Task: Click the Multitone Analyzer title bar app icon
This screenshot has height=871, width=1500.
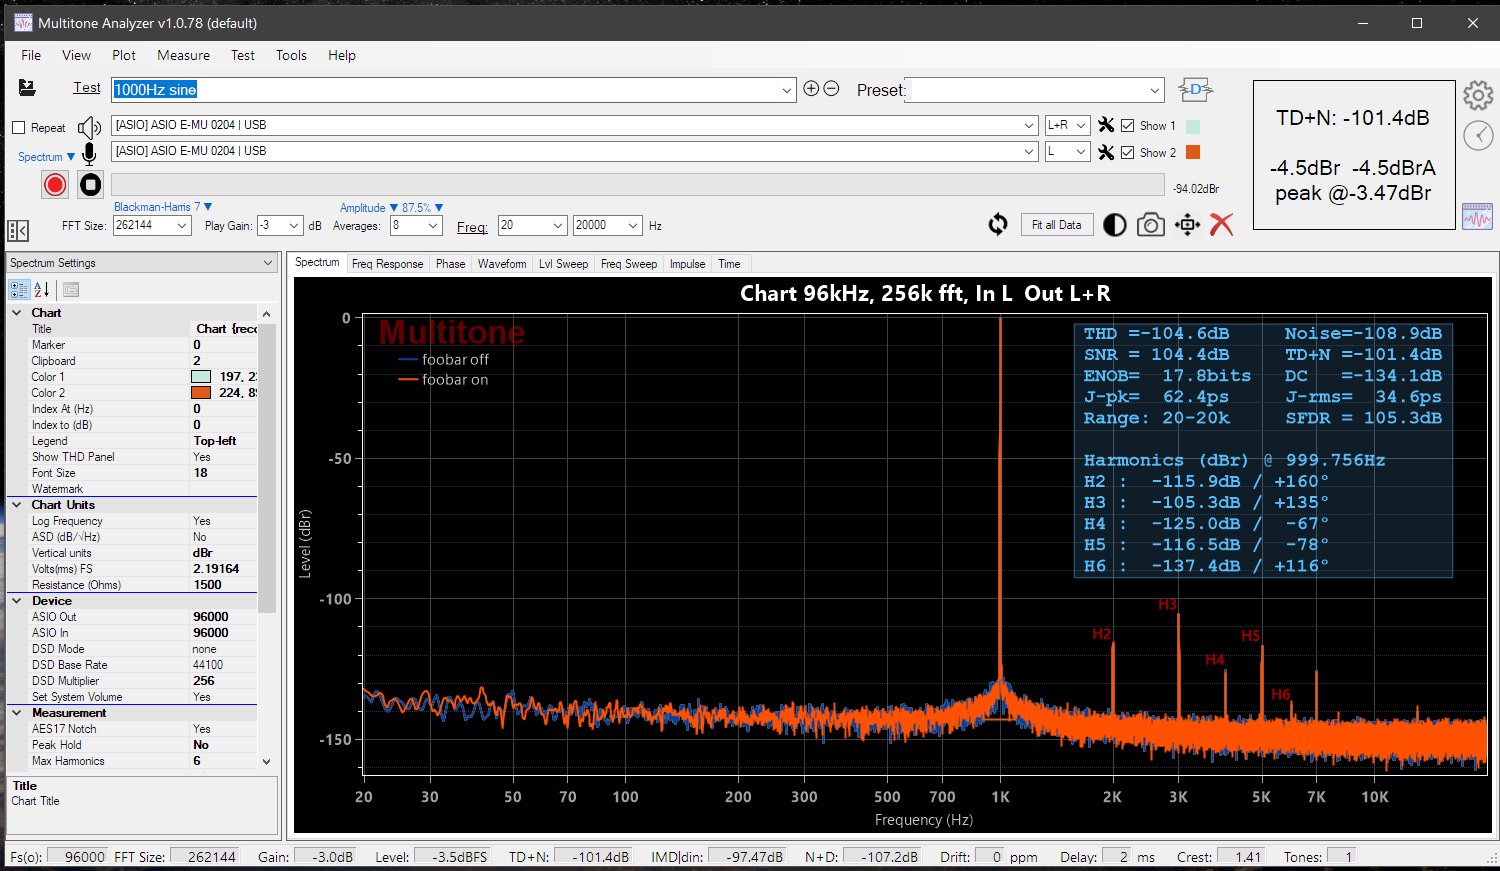Action: coord(23,22)
